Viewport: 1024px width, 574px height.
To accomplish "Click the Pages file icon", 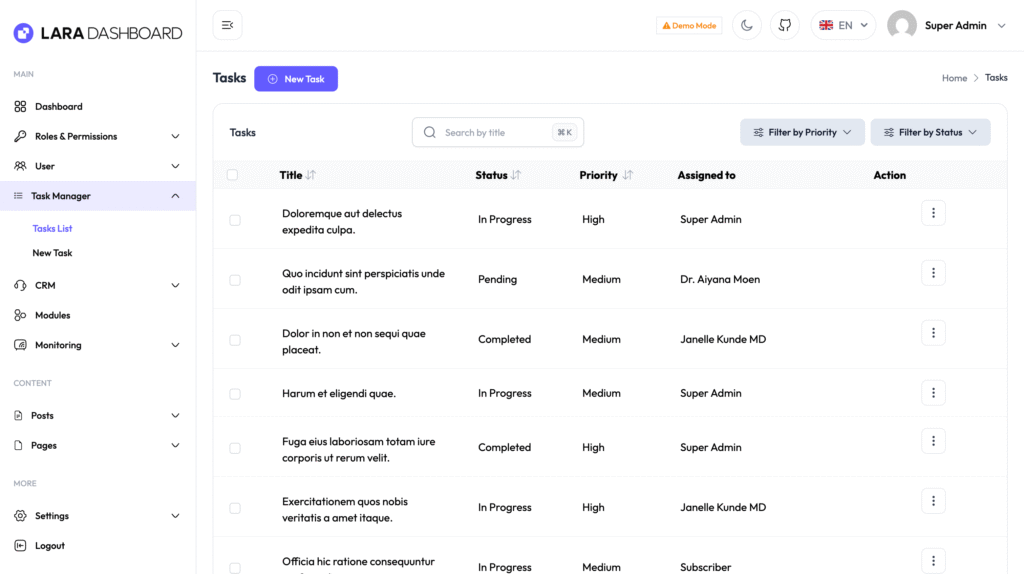I will (x=18, y=445).
